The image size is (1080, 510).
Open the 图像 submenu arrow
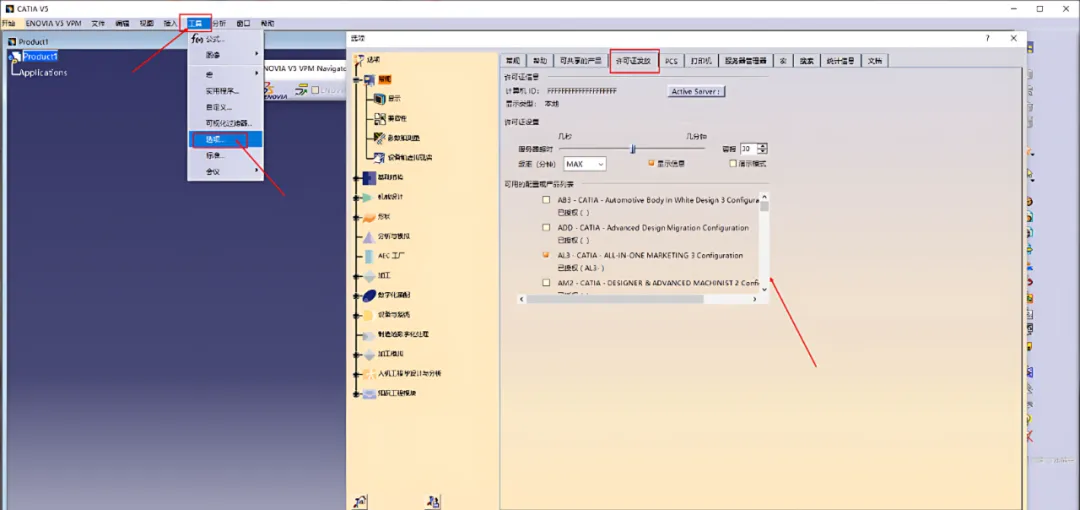(258, 54)
